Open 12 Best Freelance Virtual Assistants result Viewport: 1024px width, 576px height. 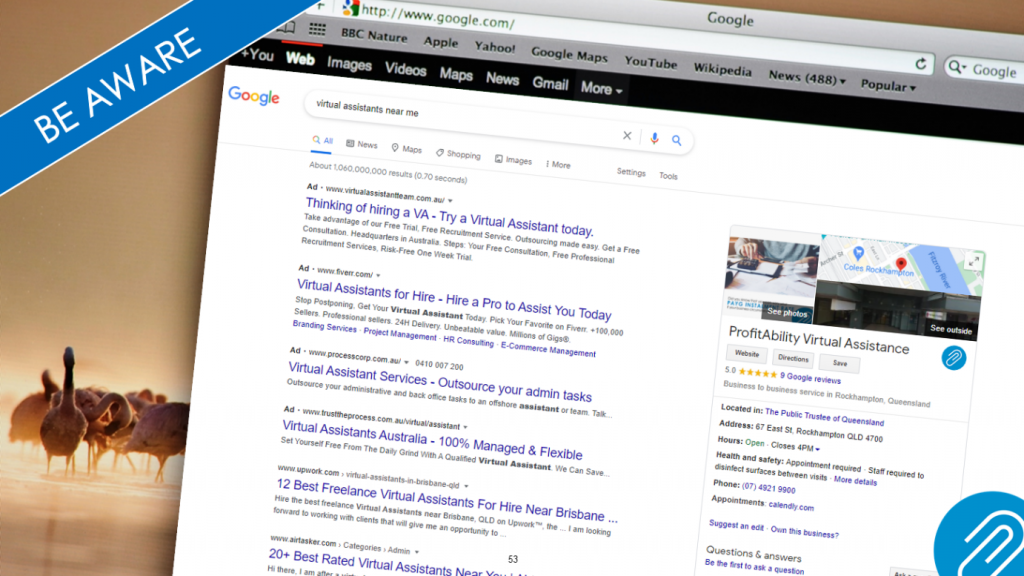tap(447, 501)
